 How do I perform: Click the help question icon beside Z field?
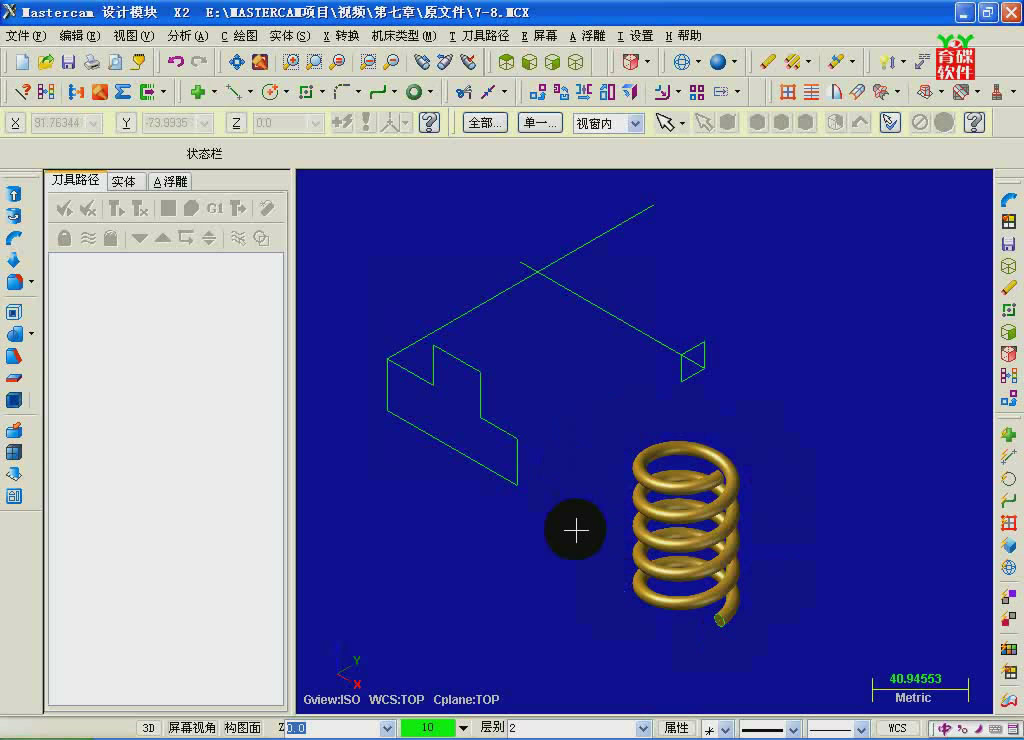coord(429,122)
